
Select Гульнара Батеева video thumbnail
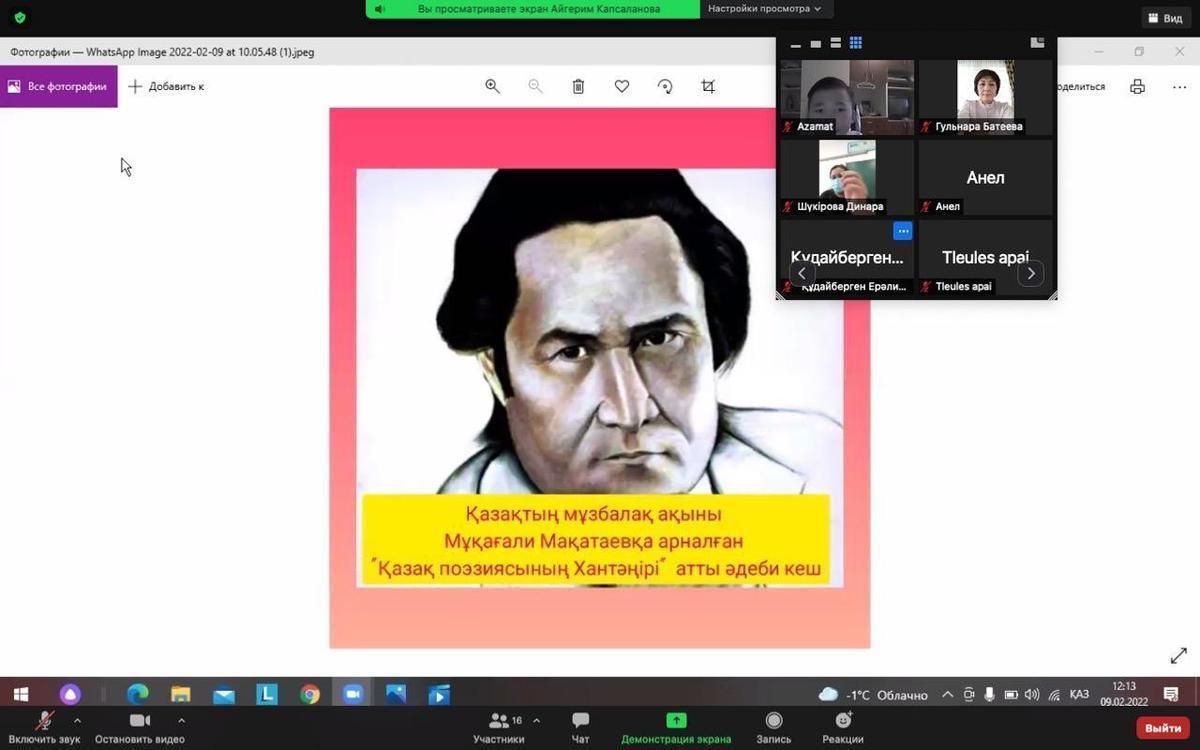985,96
